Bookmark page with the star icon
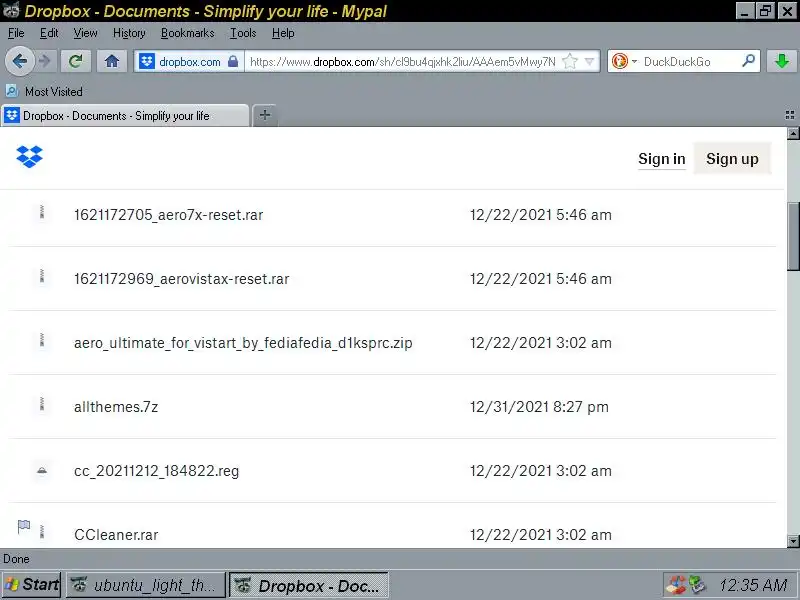The height and width of the screenshot is (600, 800). click(x=570, y=62)
